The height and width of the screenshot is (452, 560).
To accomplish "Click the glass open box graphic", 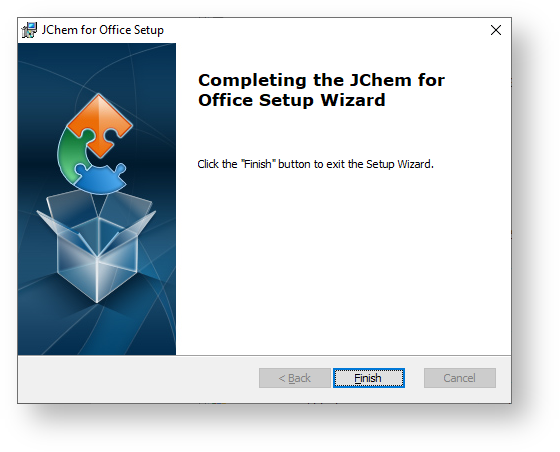I will tap(96, 246).
